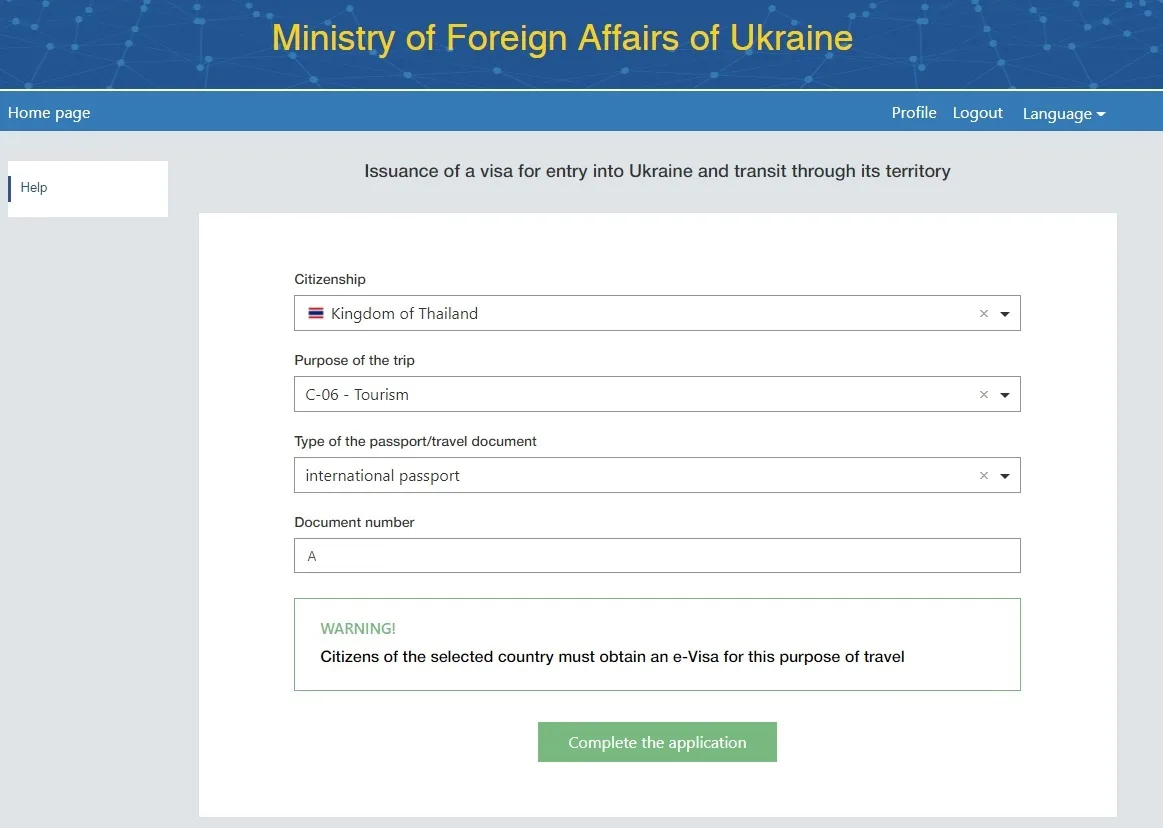
Task: Go to Home page
Action: [x=49, y=113]
